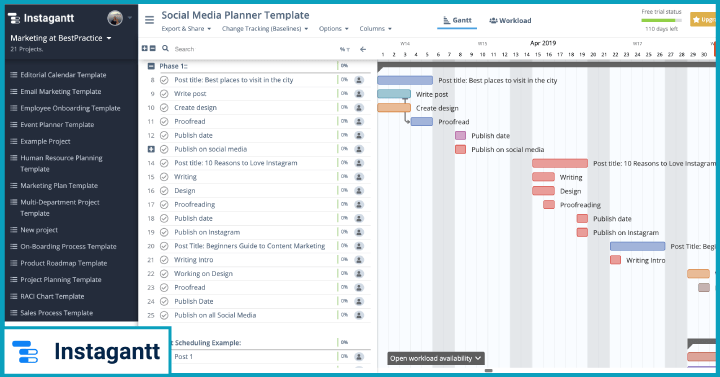Open Product Roadmap Template project
This screenshot has height=377, width=720.
point(63,263)
